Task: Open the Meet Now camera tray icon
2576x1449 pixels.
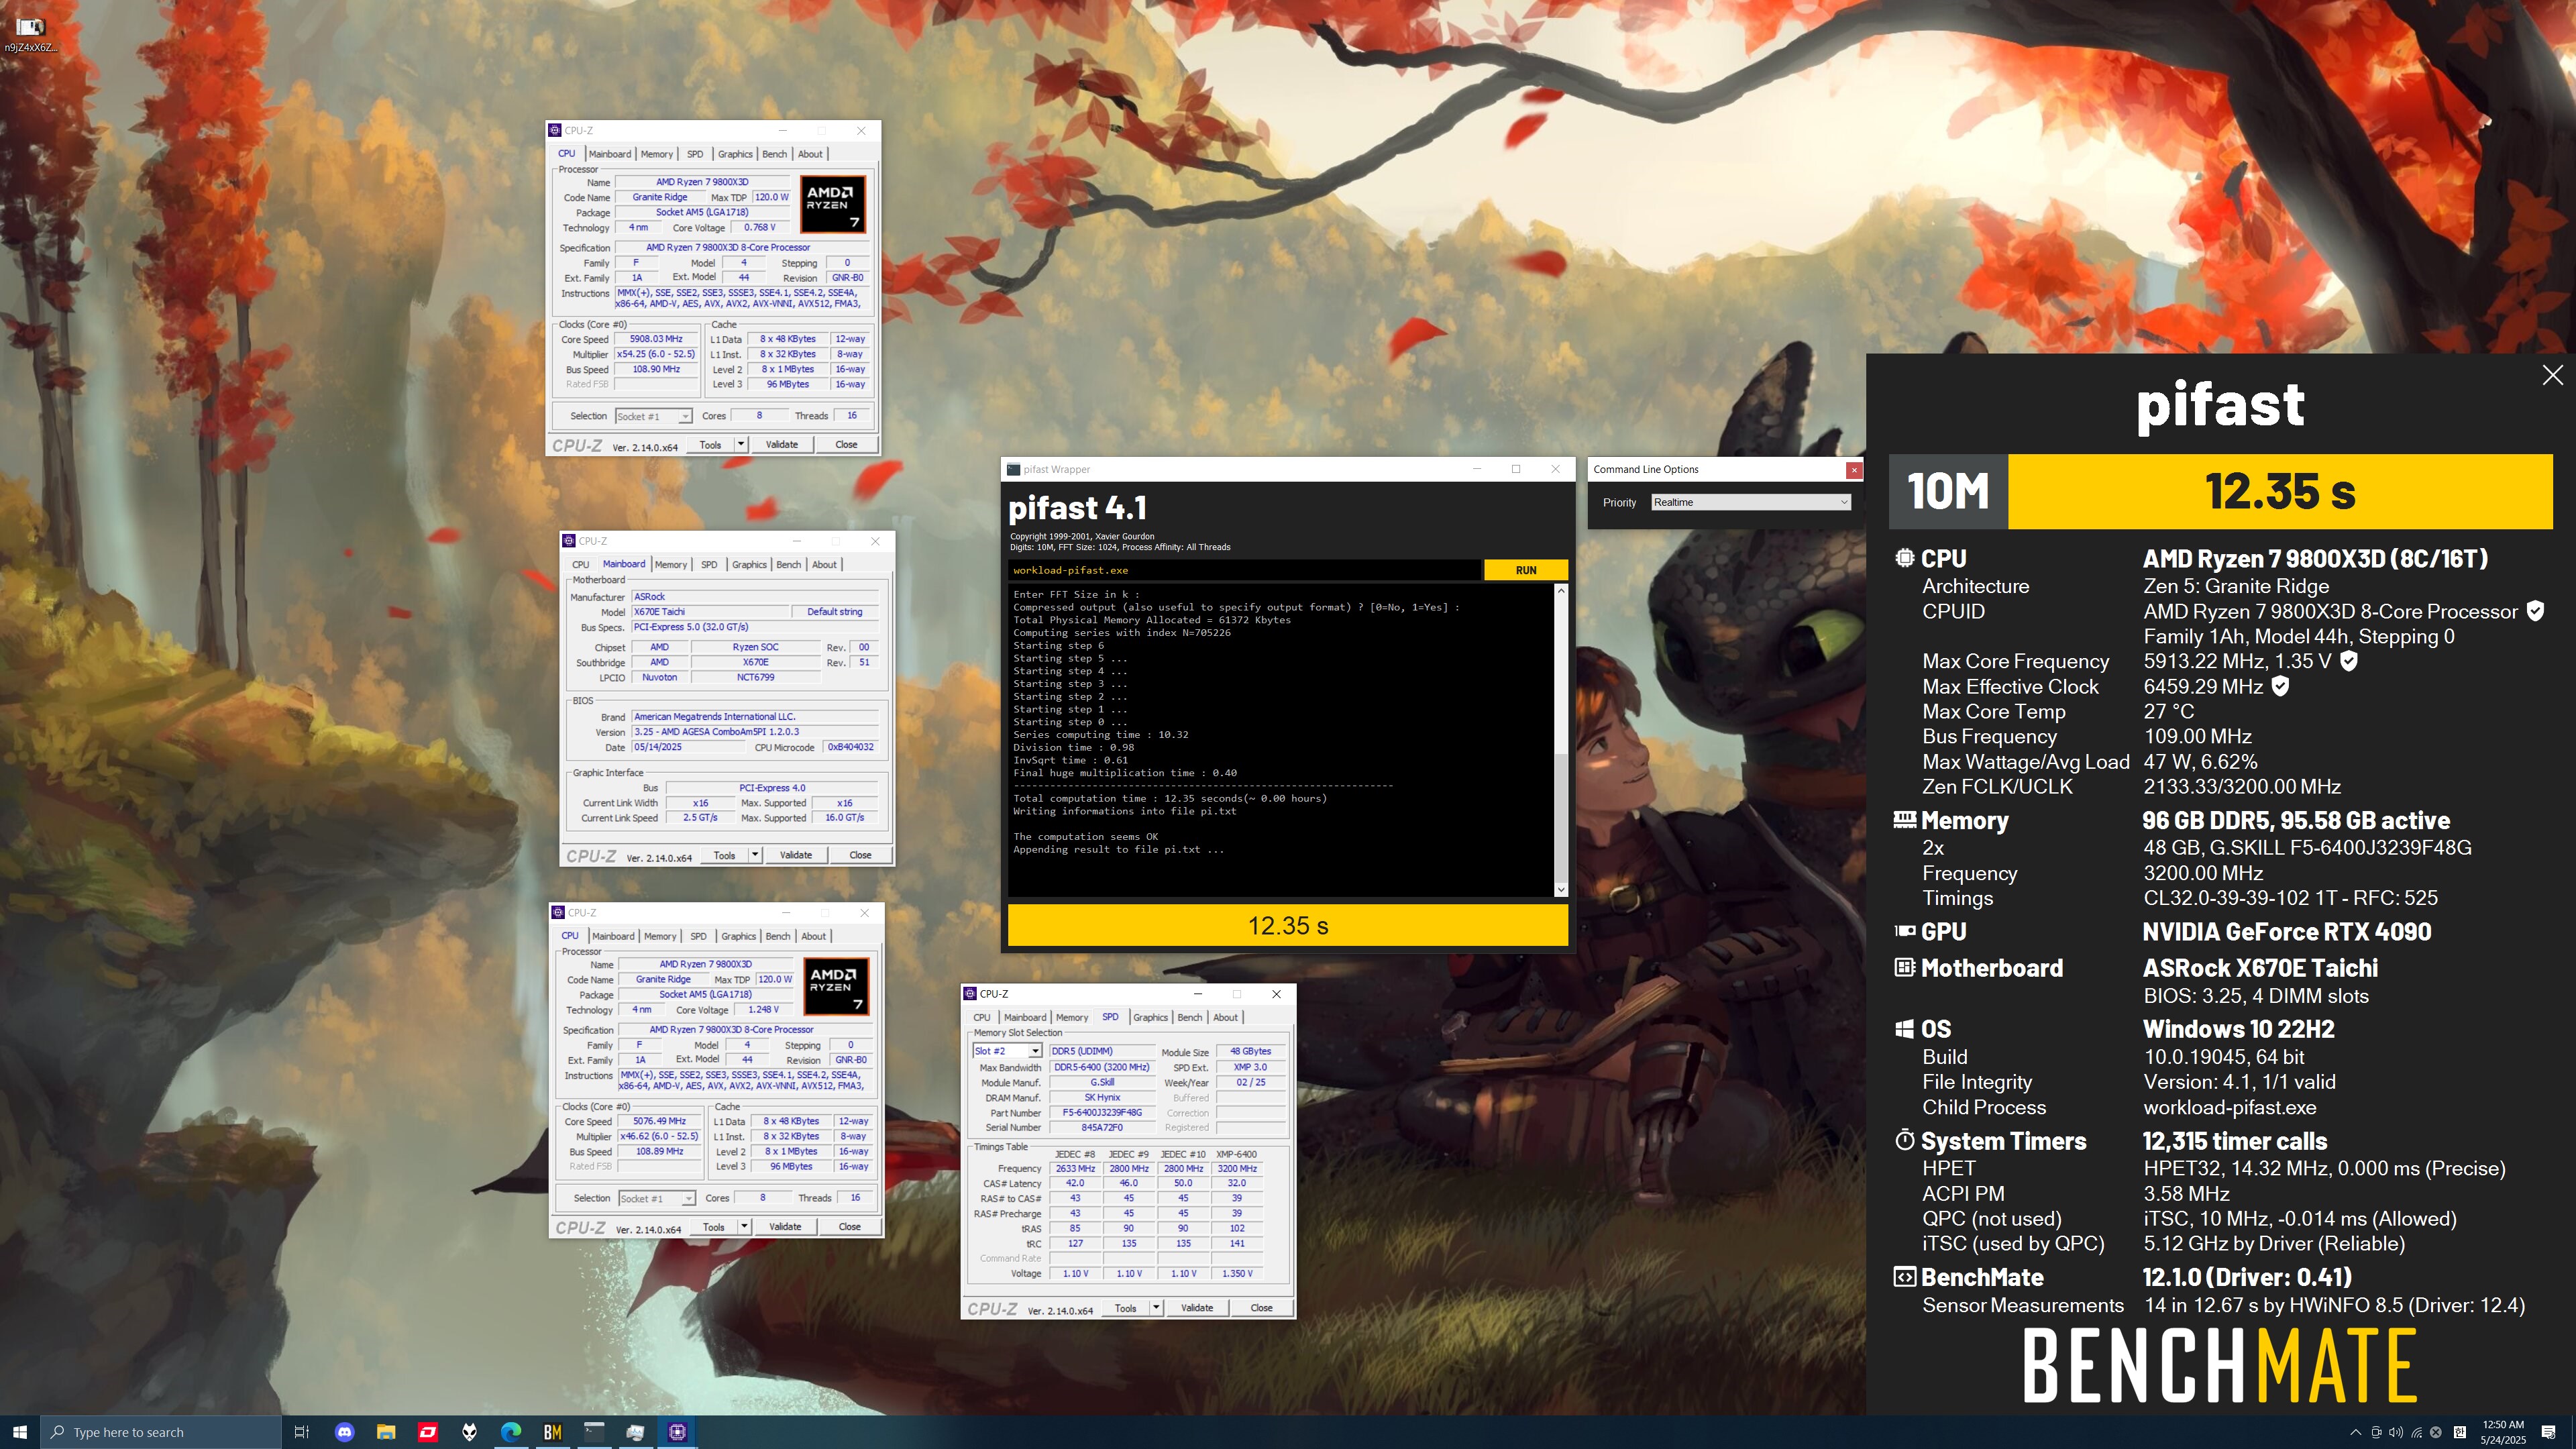Action: pyautogui.click(x=2376, y=1432)
